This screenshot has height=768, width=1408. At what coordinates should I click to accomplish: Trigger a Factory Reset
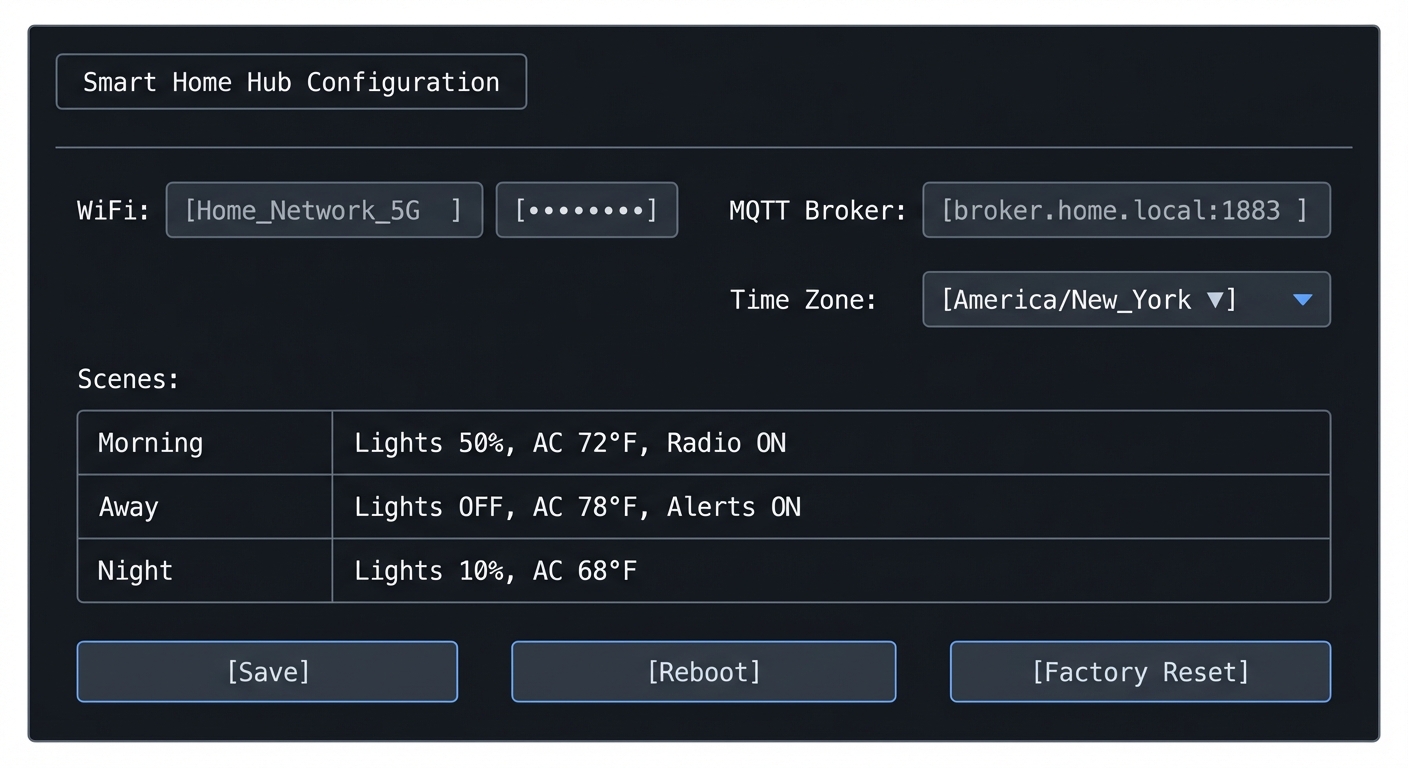[x=1139, y=671]
